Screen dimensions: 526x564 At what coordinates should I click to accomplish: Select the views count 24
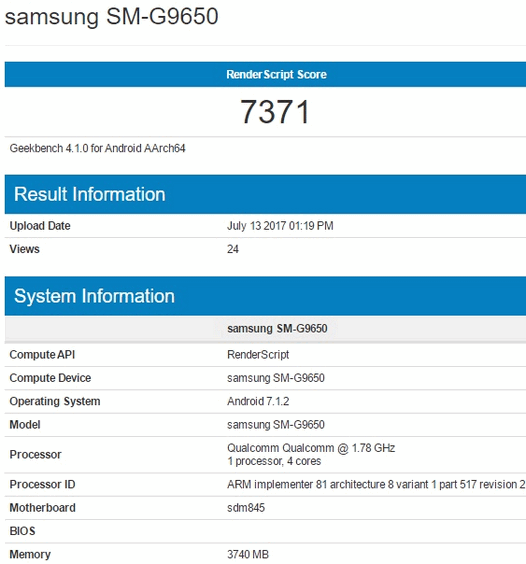[x=233, y=249]
